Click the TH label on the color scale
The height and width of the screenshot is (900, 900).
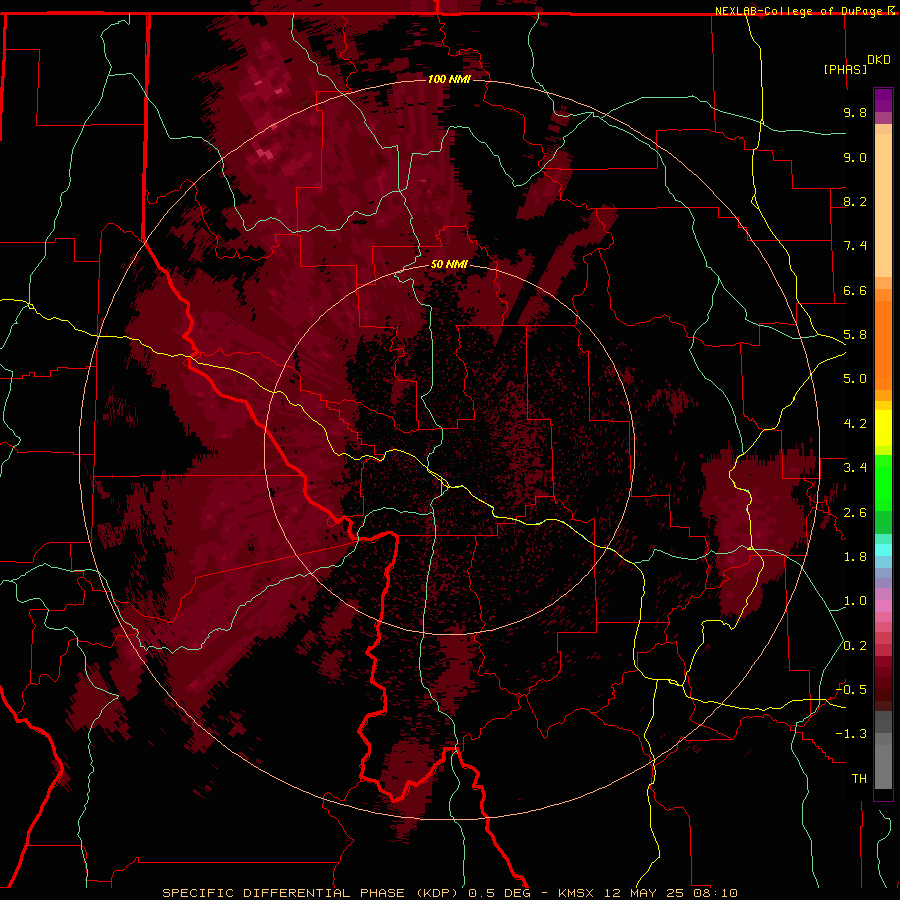[x=859, y=779]
